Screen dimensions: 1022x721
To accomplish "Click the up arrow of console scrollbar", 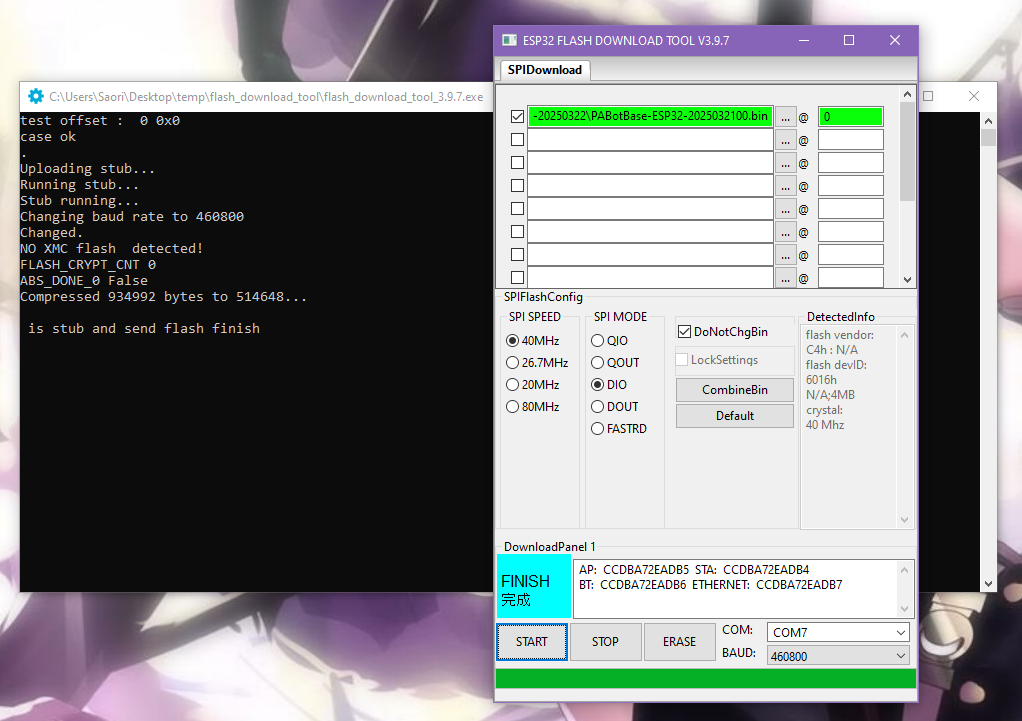I will (988, 120).
